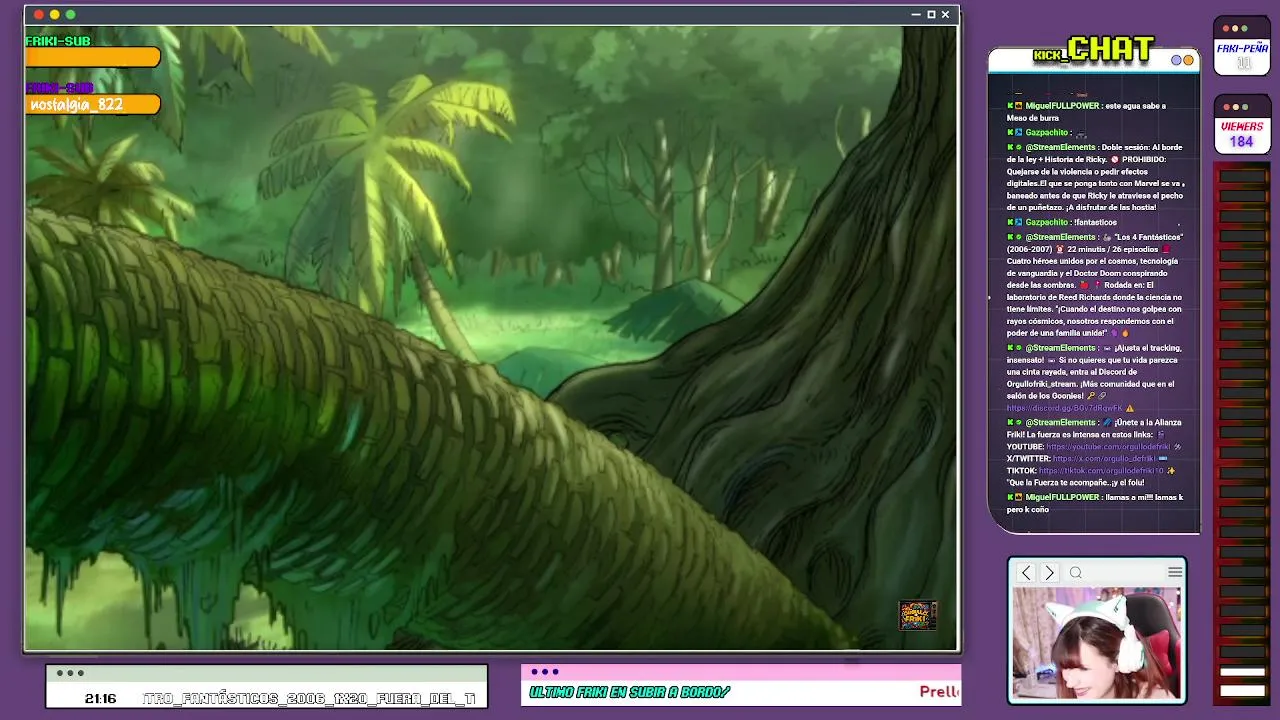This screenshot has height=720, width=1280.
Task: Click the 21:16 time display
Action: coord(100,699)
